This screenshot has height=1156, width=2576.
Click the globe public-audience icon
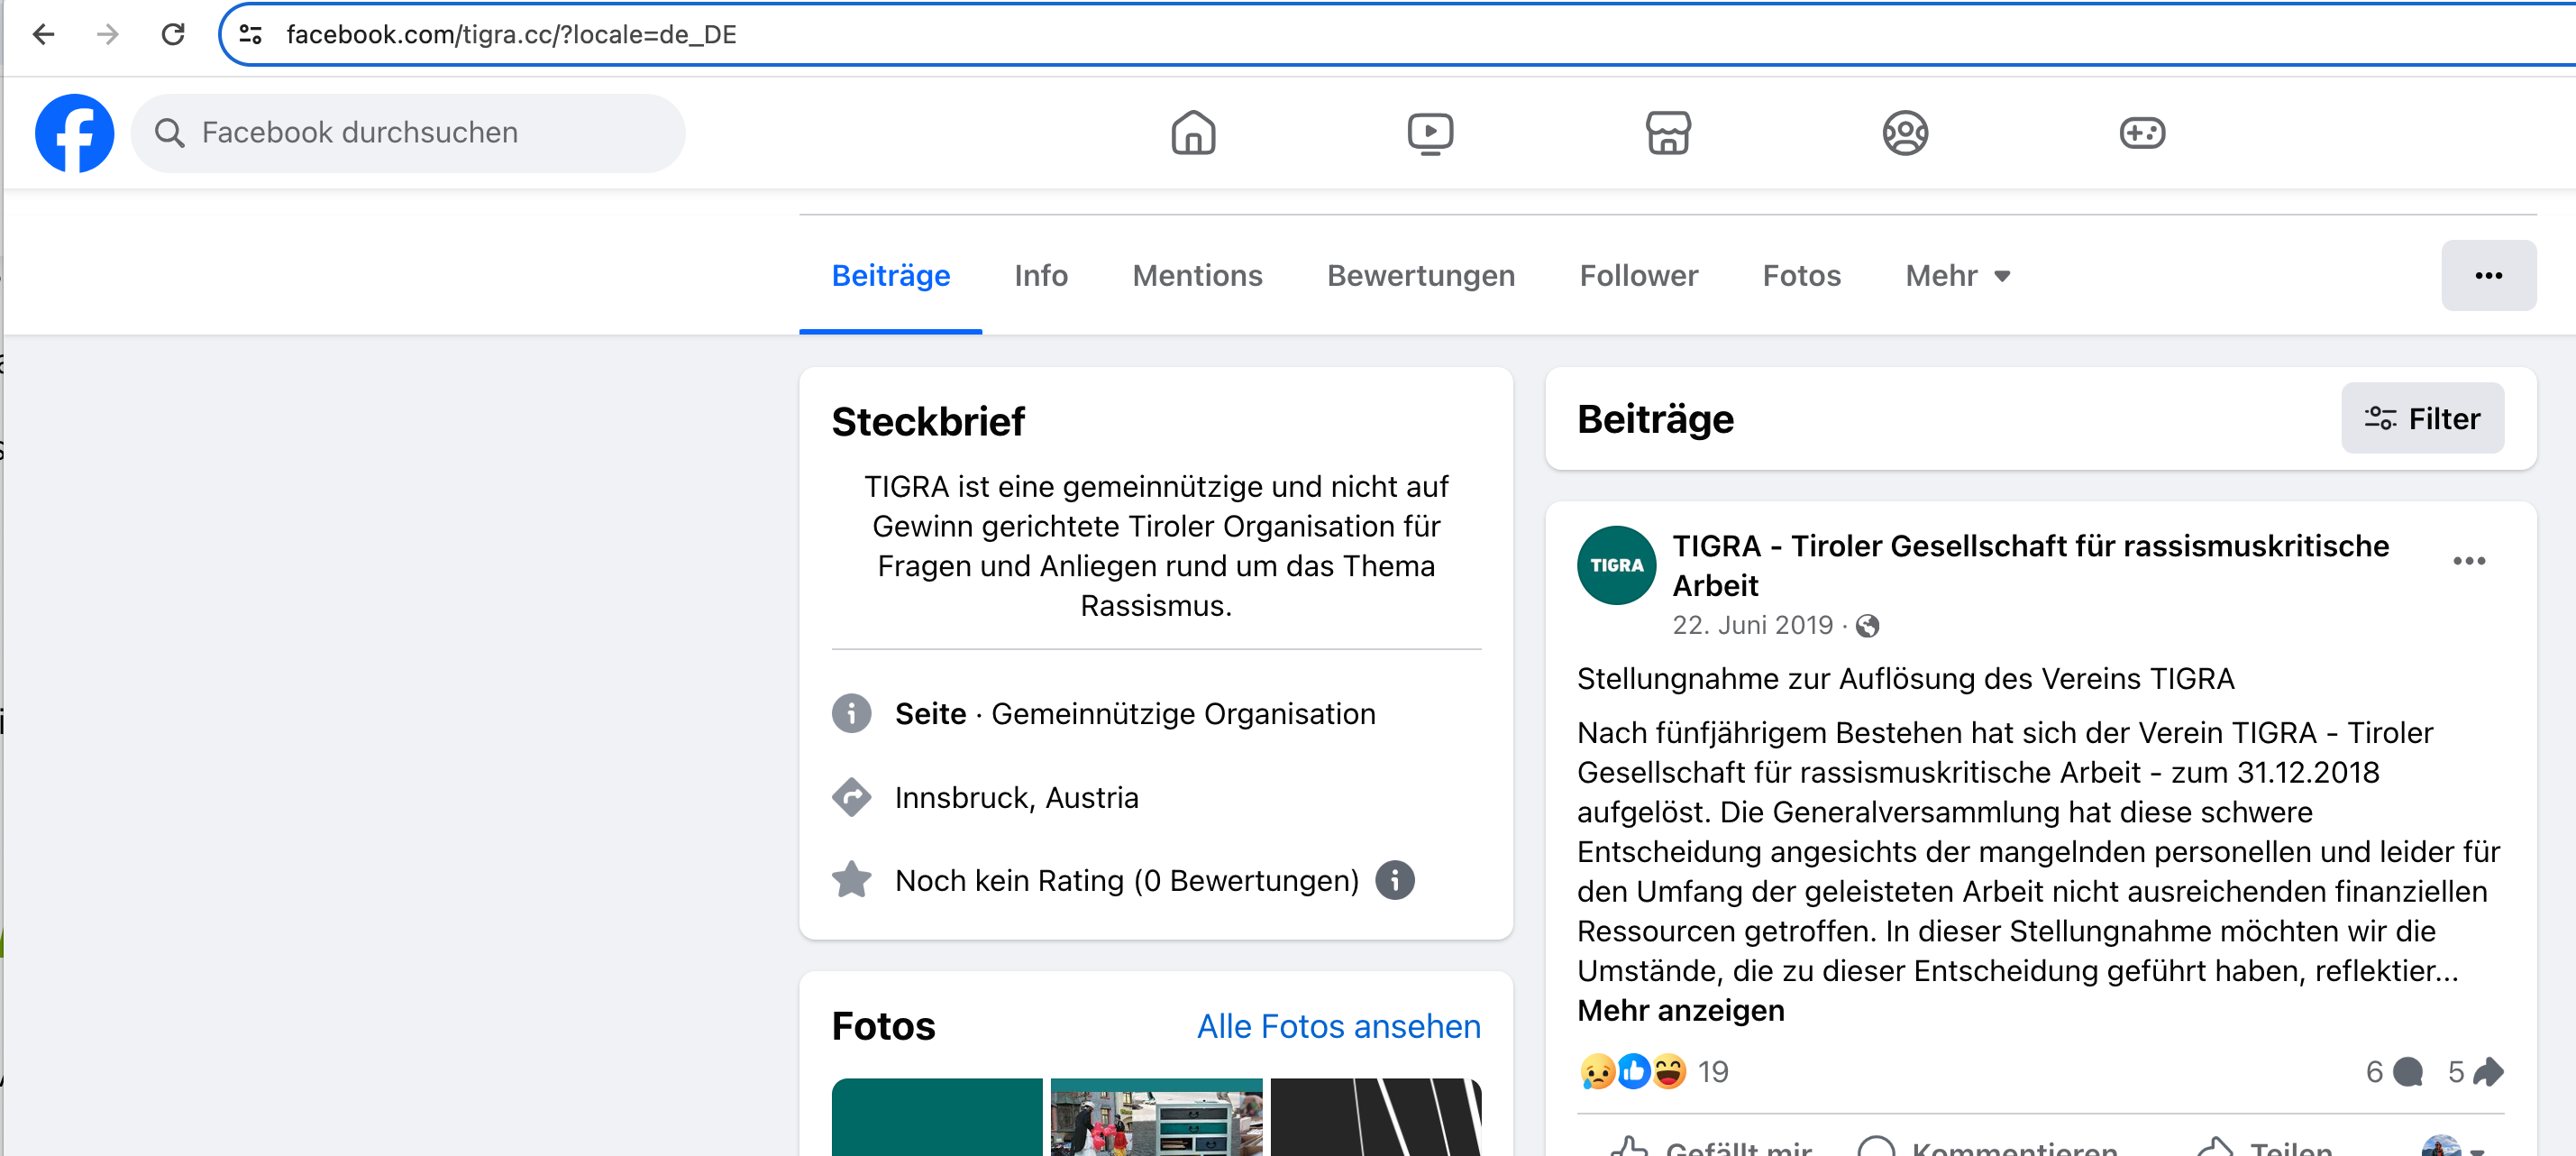pos(1867,626)
